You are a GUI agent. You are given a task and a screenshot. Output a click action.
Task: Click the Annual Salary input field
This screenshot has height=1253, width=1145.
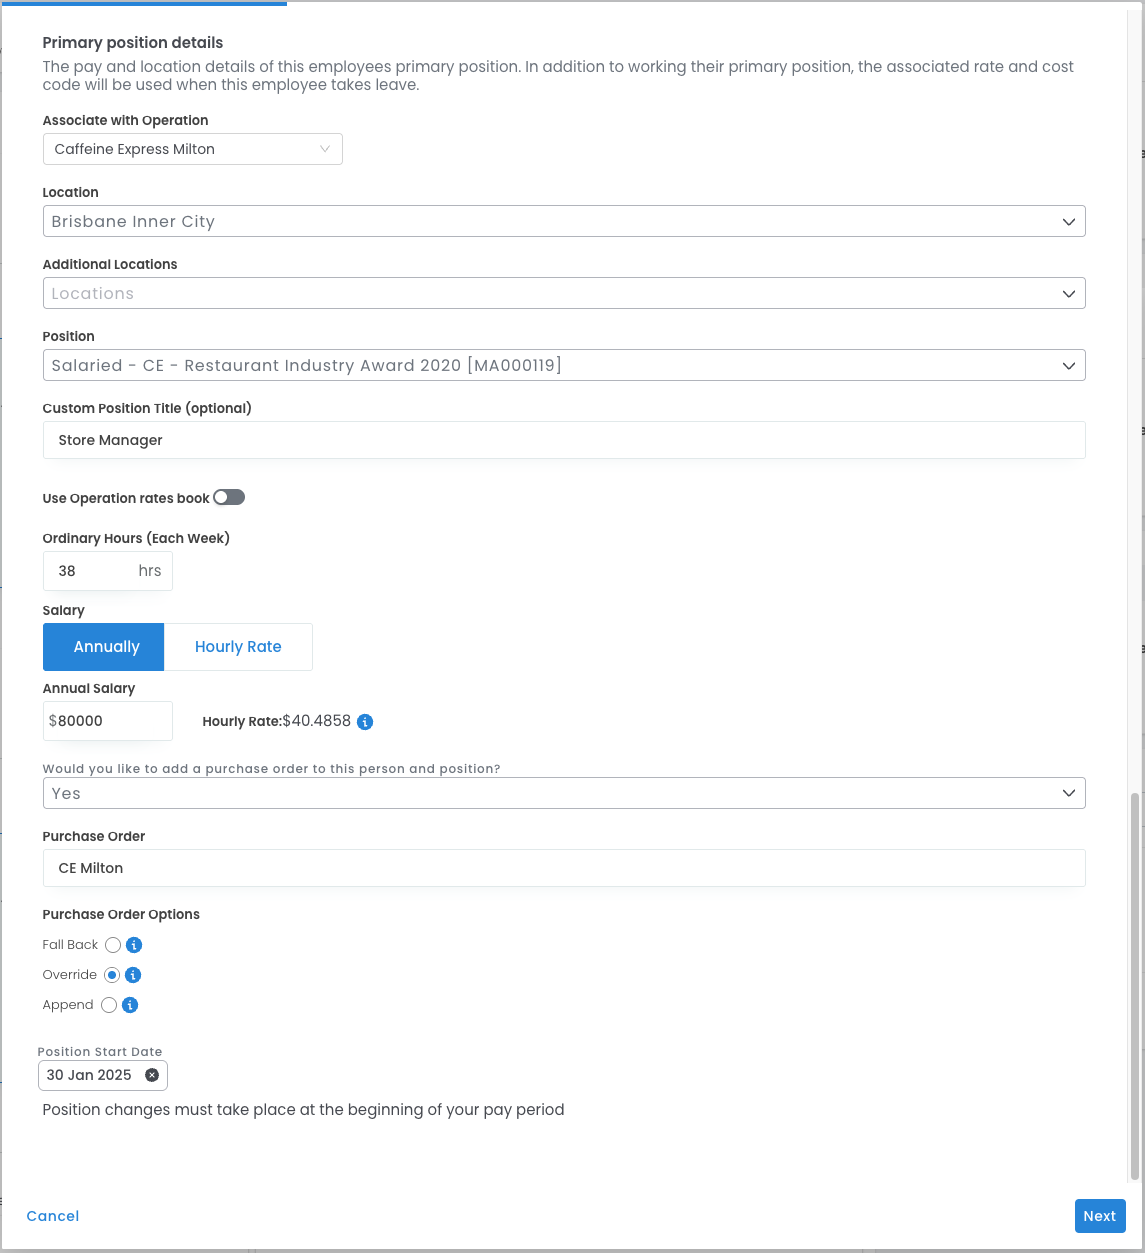pos(110,721)
